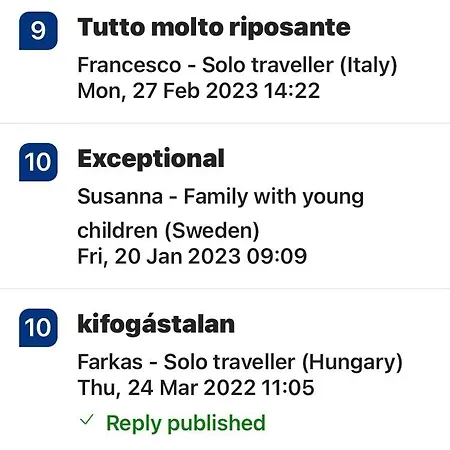Click the (Italy) country label
Screen dimensions: 450x450
tap(369, 65)
